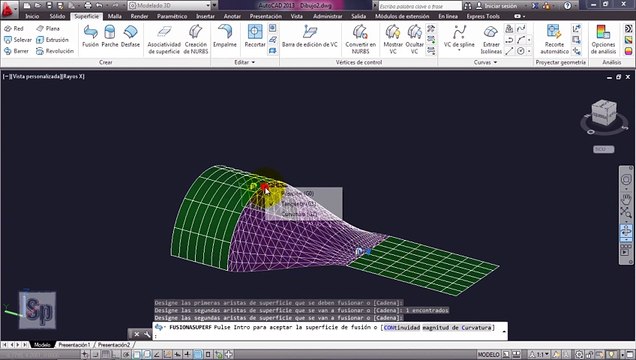The image size is (636, 360).
Task: Choose the Red network surface tool
Action: (x=14, y=28)
